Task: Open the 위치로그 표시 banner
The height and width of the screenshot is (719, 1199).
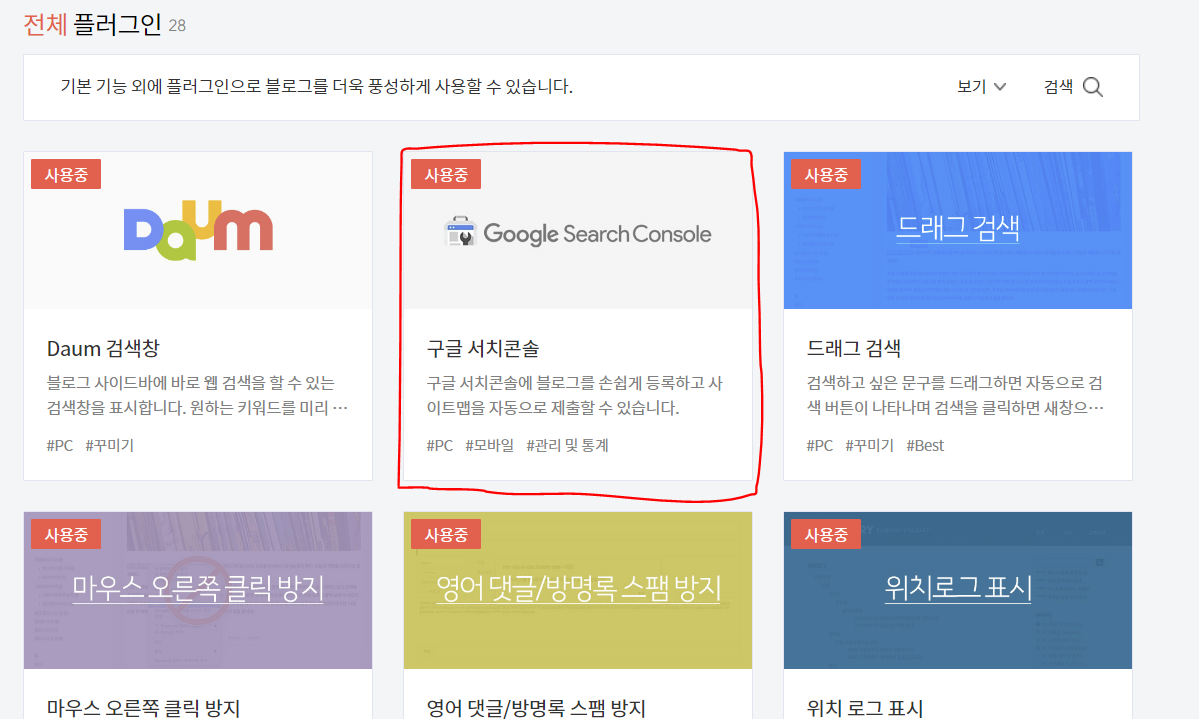Action: point(957,590)
